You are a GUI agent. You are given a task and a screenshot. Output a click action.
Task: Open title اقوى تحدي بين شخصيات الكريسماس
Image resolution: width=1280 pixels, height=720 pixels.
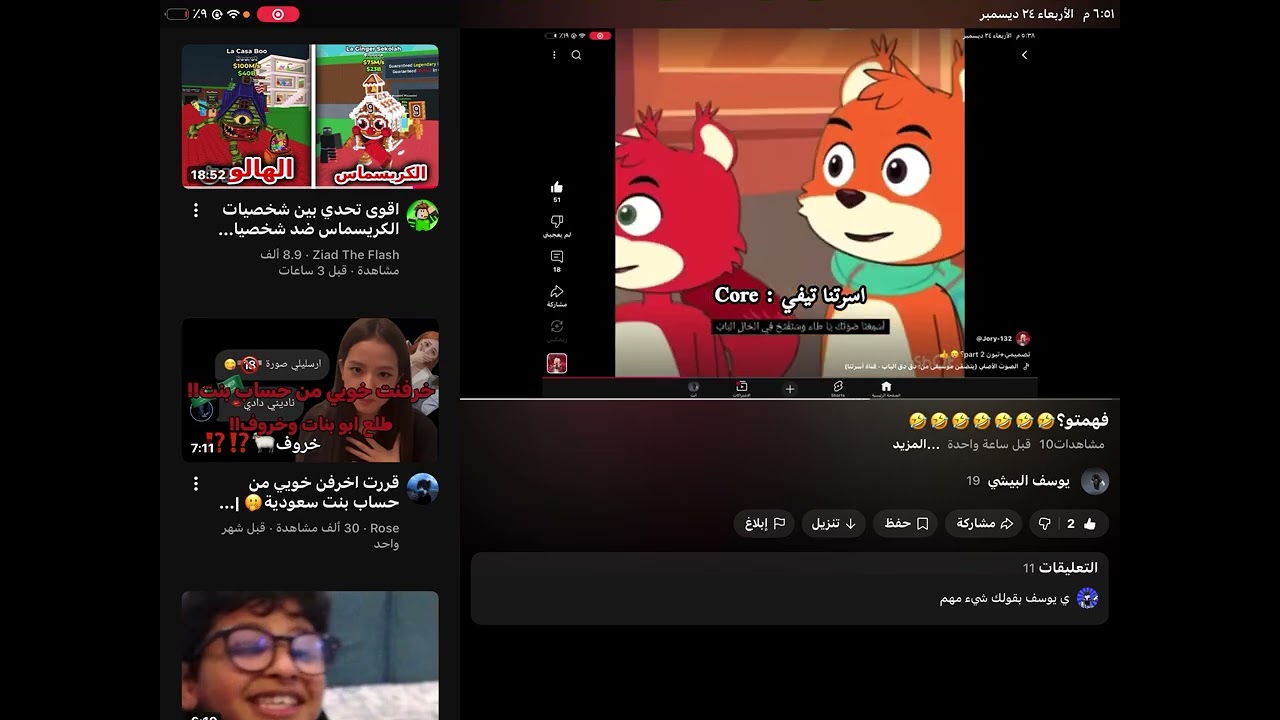click(310, 219)
